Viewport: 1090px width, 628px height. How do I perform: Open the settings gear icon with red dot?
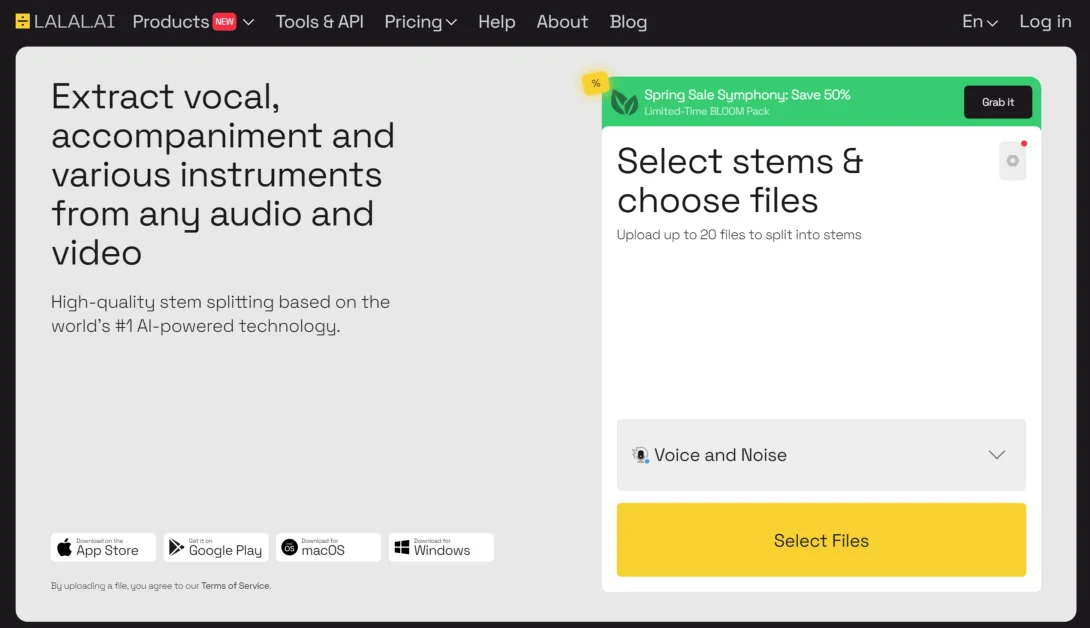[x=1013, y=161]
